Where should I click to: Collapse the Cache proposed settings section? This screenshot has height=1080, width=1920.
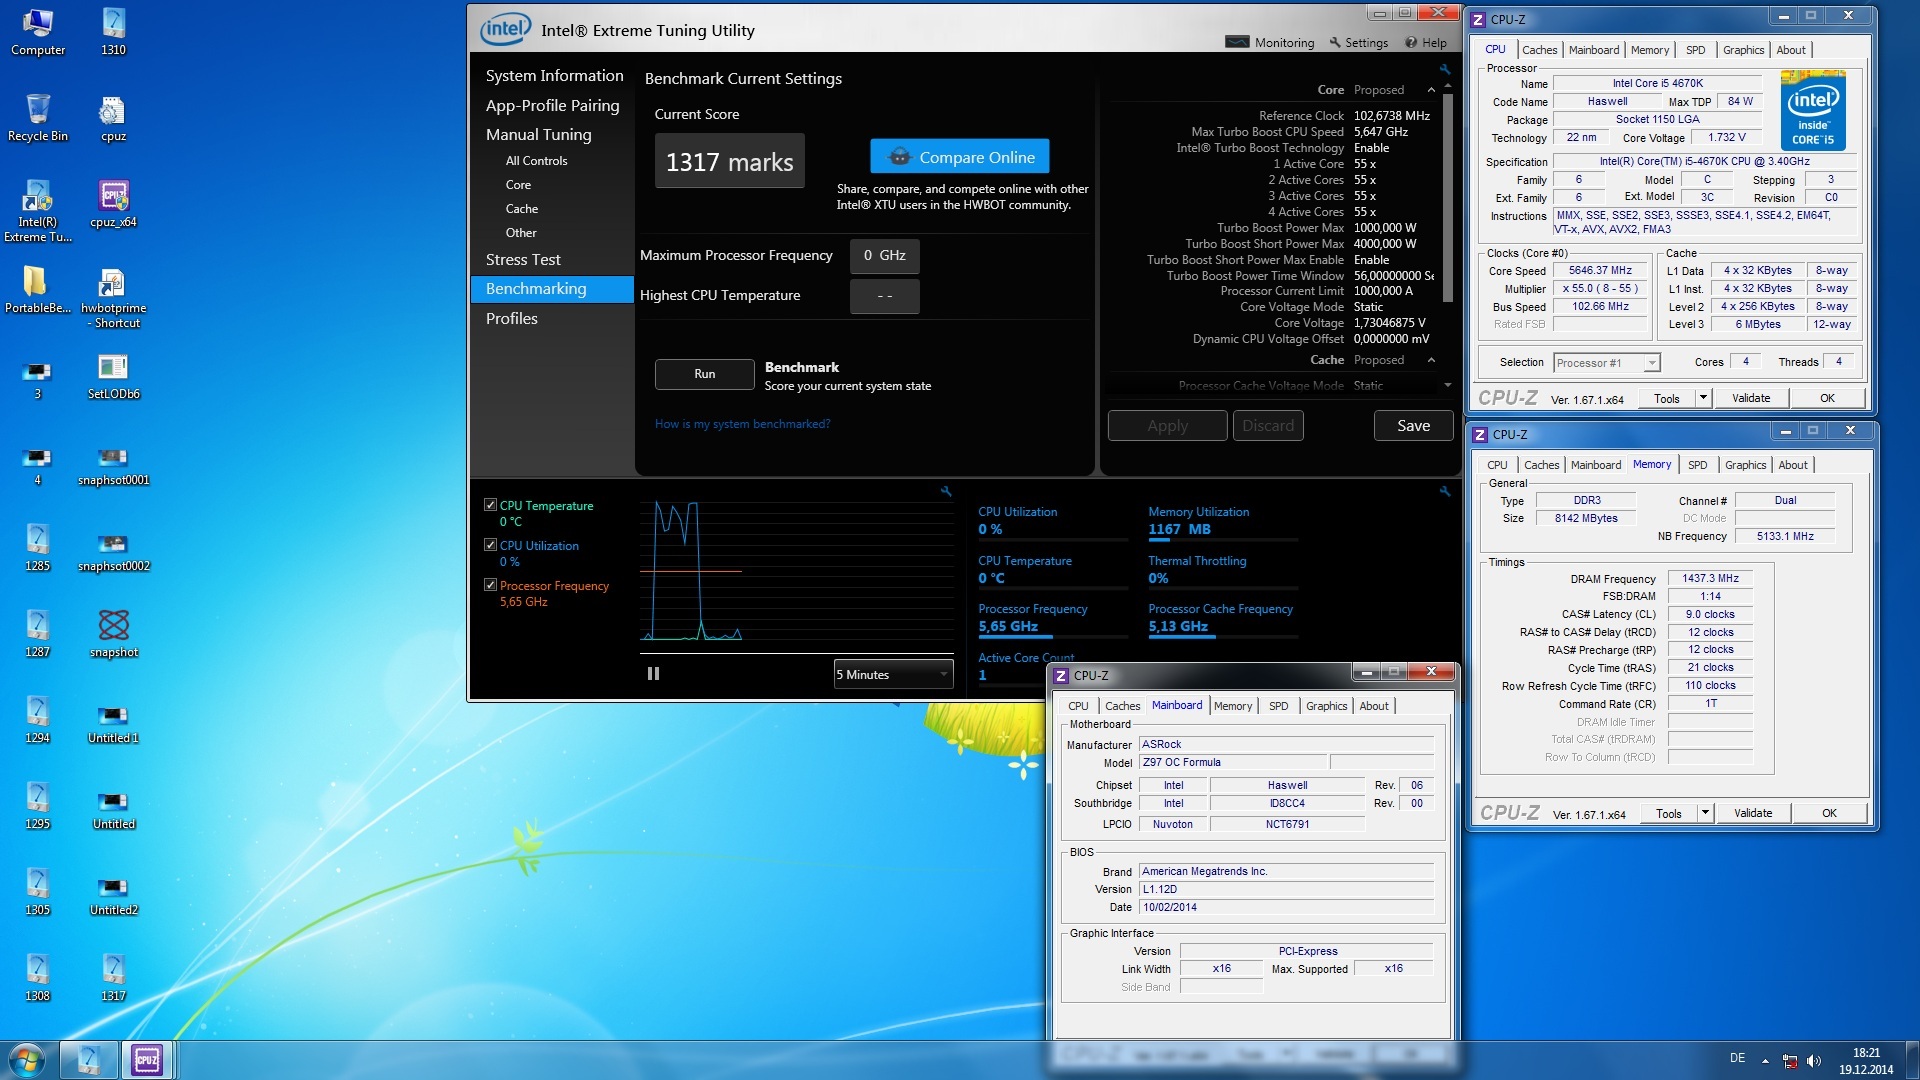1431,360
